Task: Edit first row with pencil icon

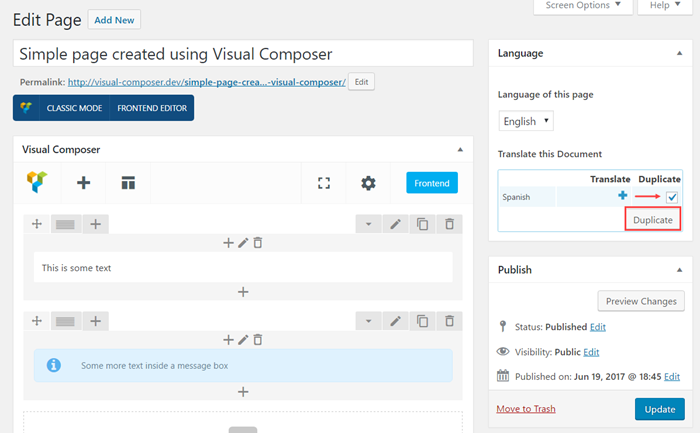Action: pyautogui.click(x=396, y=224)
